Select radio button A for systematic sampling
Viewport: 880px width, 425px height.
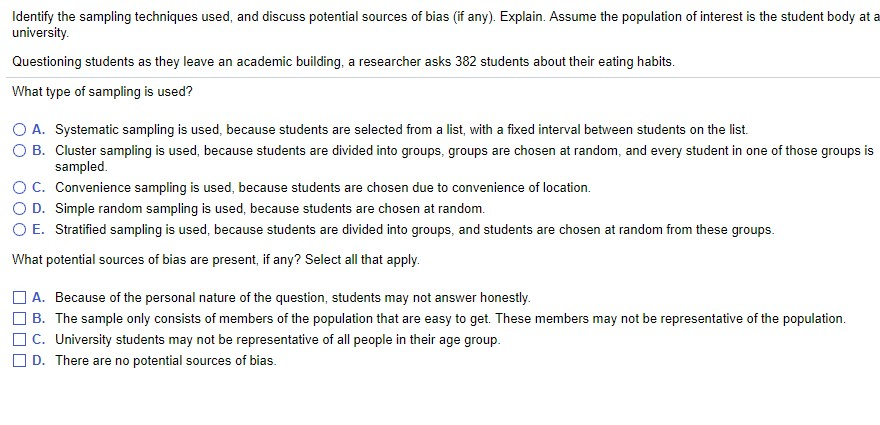pos(20,130)
